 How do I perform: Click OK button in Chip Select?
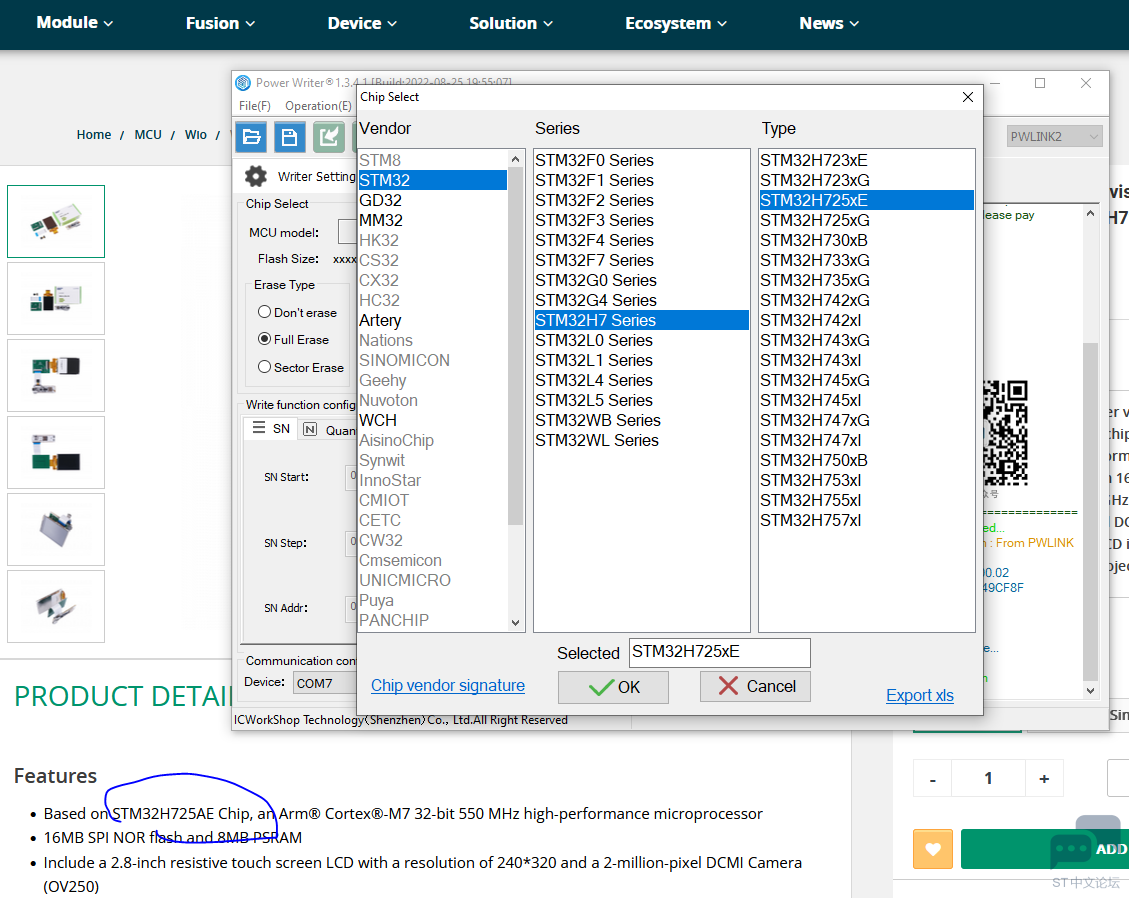tap(613, 687)
